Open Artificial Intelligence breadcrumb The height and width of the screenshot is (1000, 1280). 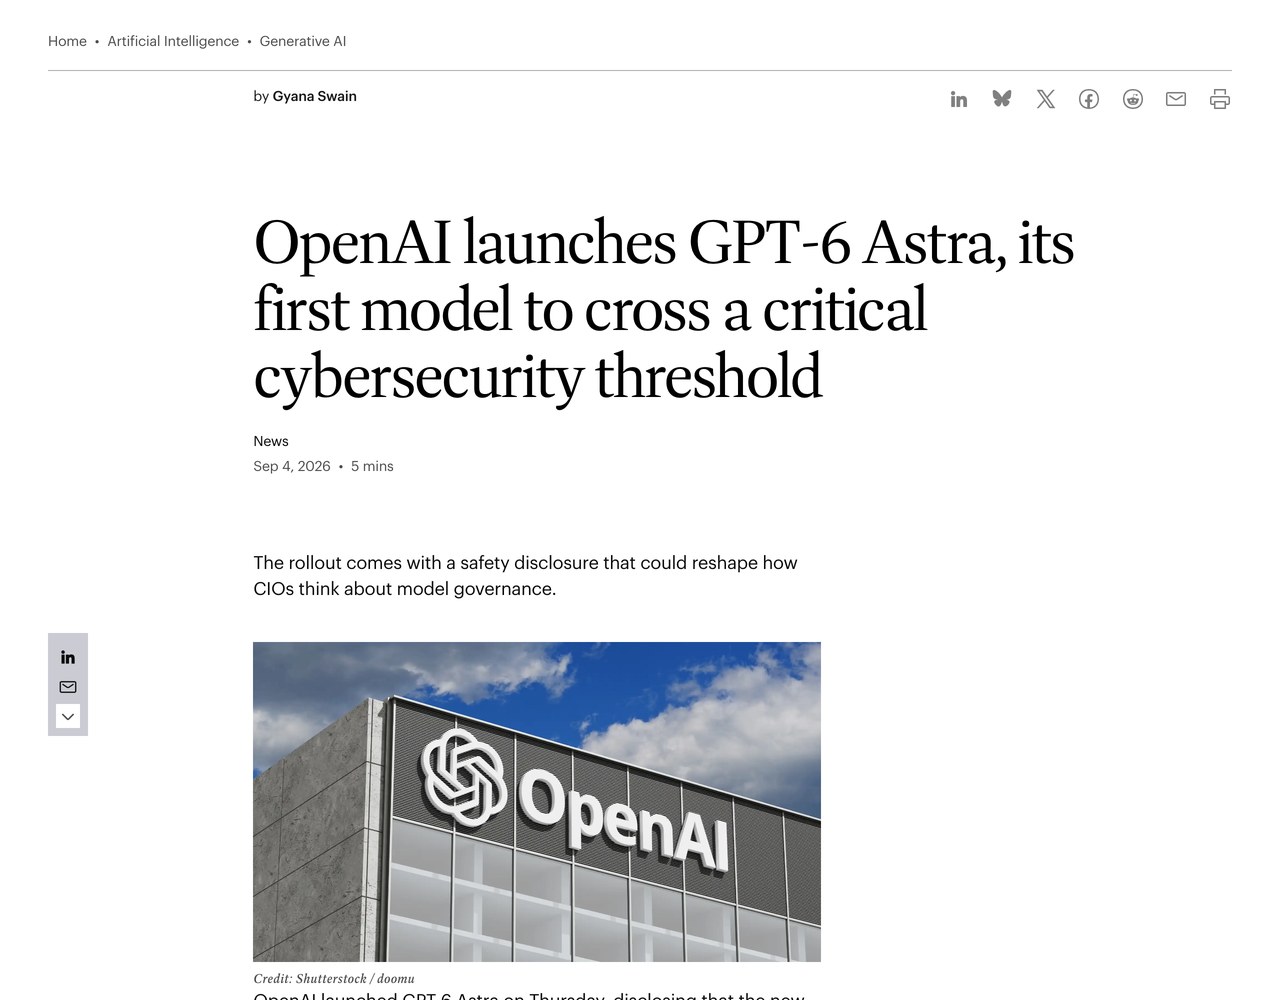coord(173,41)
